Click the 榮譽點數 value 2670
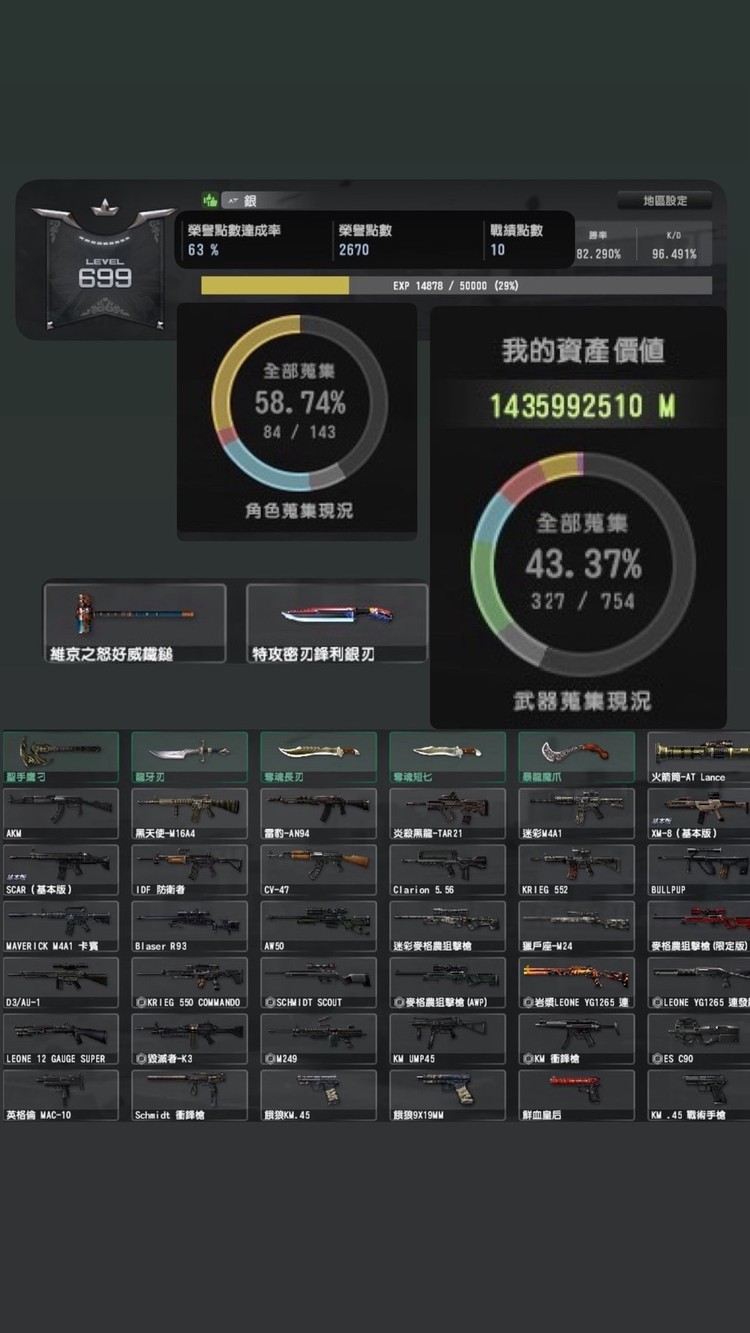This screenshot has height=1333, width=750. pyautogui.click(x=354, y=250)
